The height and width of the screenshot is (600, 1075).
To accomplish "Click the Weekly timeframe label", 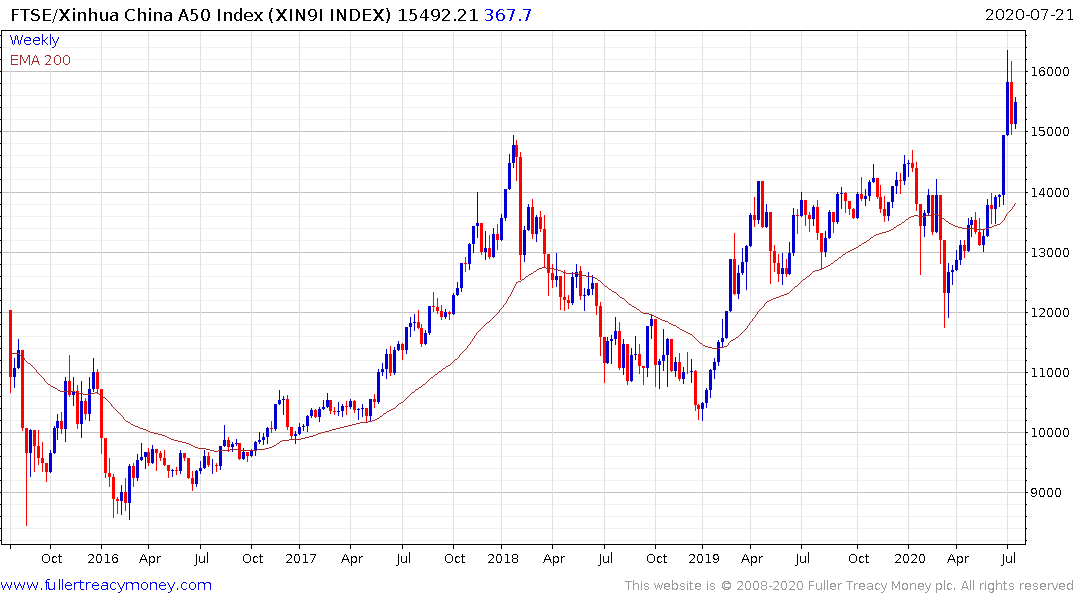I will 34,40.
